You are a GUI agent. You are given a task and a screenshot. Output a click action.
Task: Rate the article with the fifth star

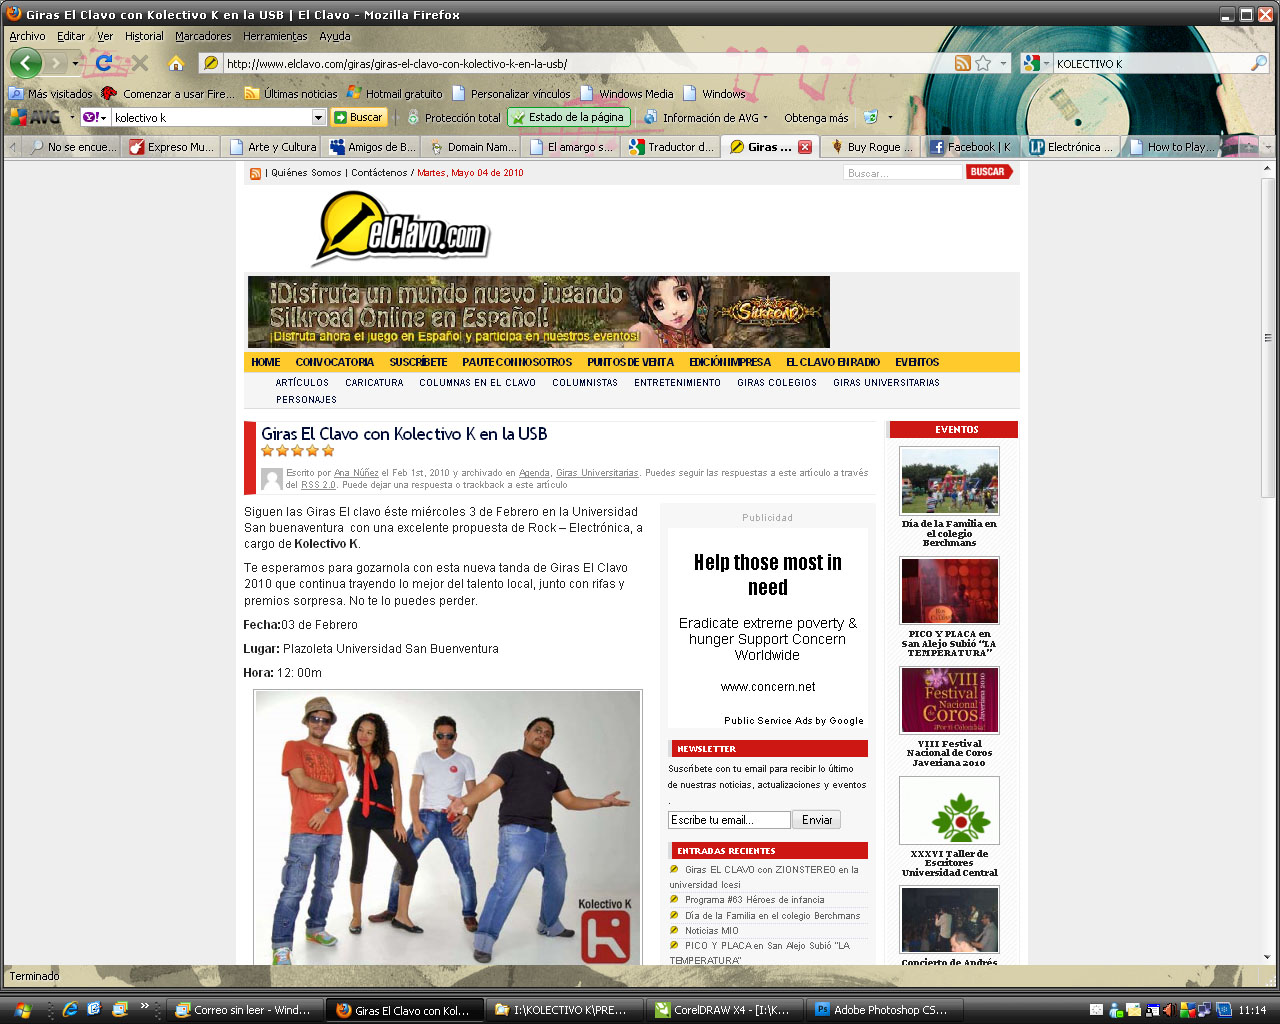tap(328, 451)
